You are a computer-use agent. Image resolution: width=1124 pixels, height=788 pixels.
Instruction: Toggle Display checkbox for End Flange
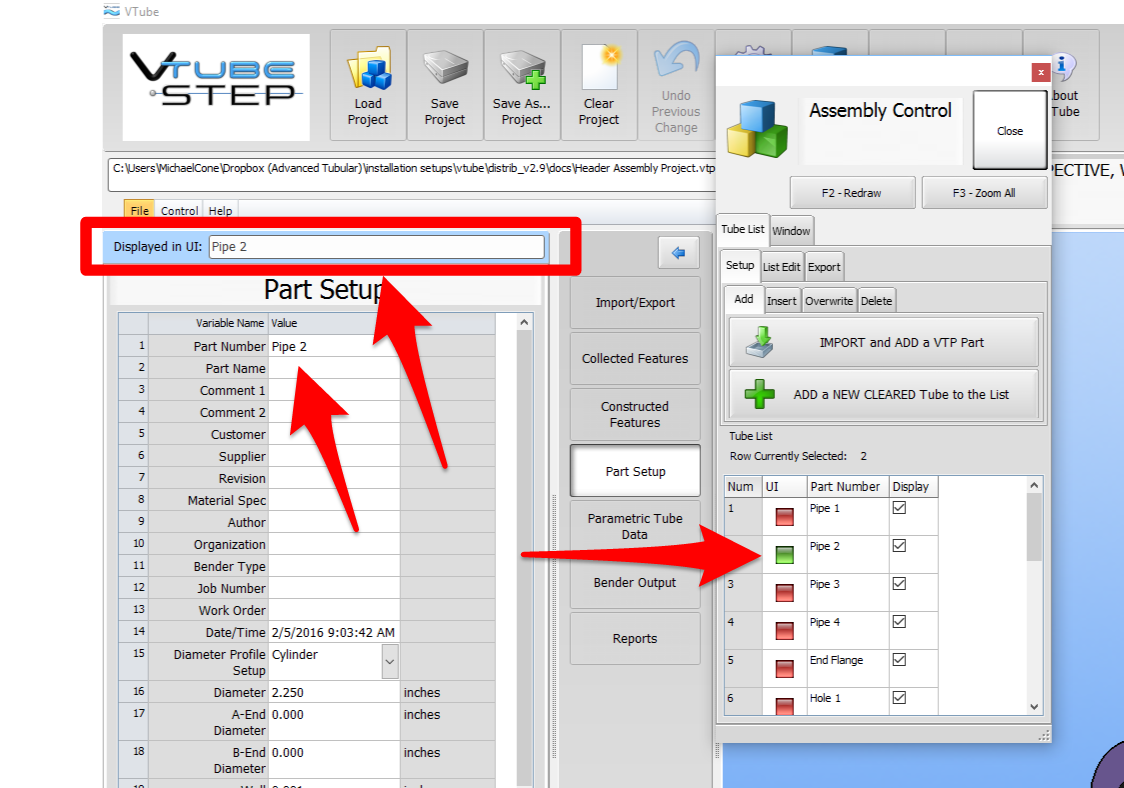[x=899, y=660]
